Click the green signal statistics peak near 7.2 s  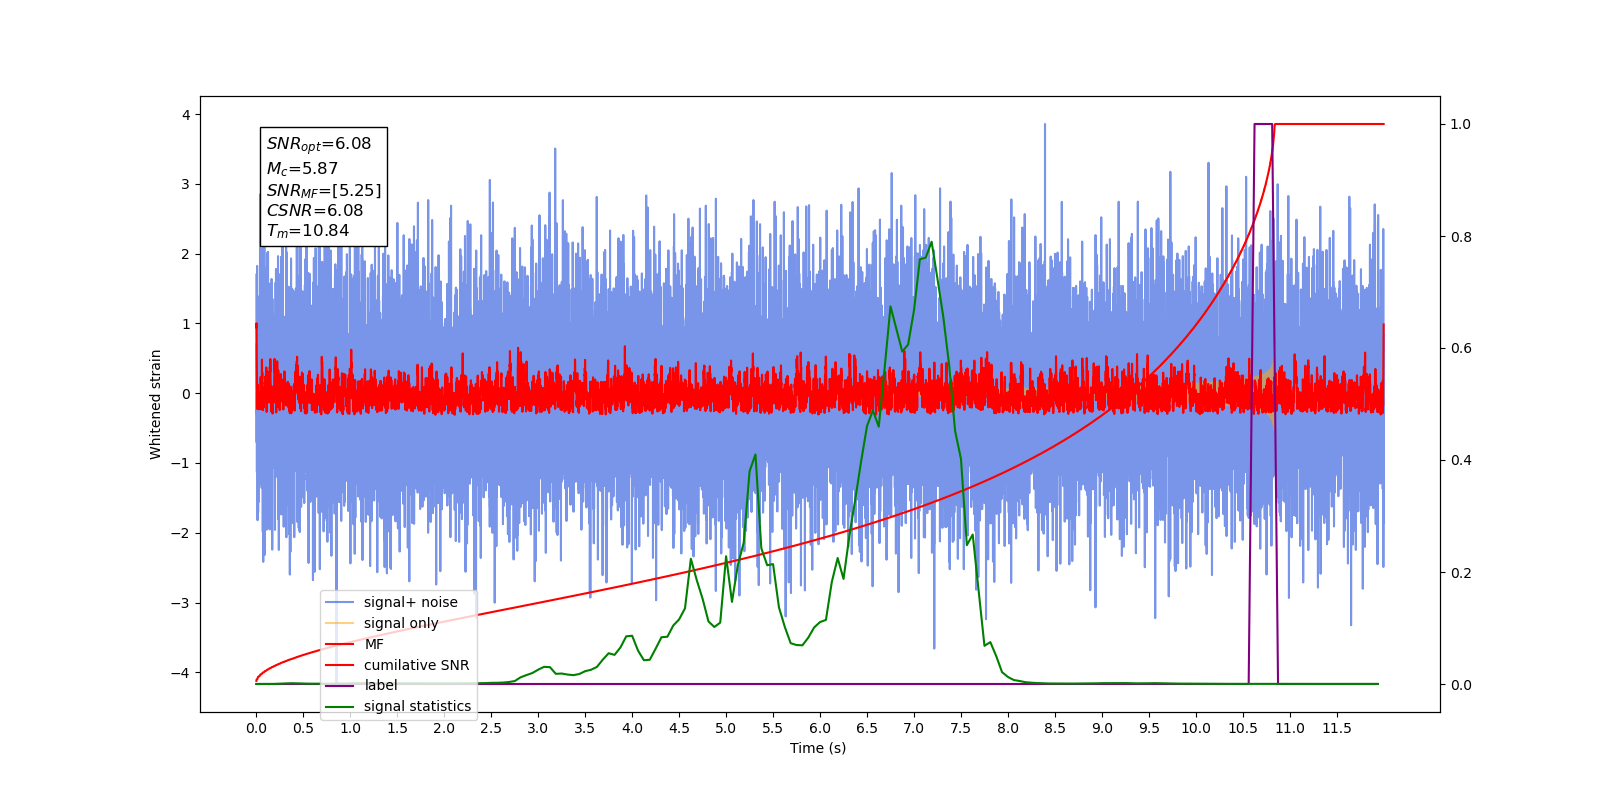point(931,242)
